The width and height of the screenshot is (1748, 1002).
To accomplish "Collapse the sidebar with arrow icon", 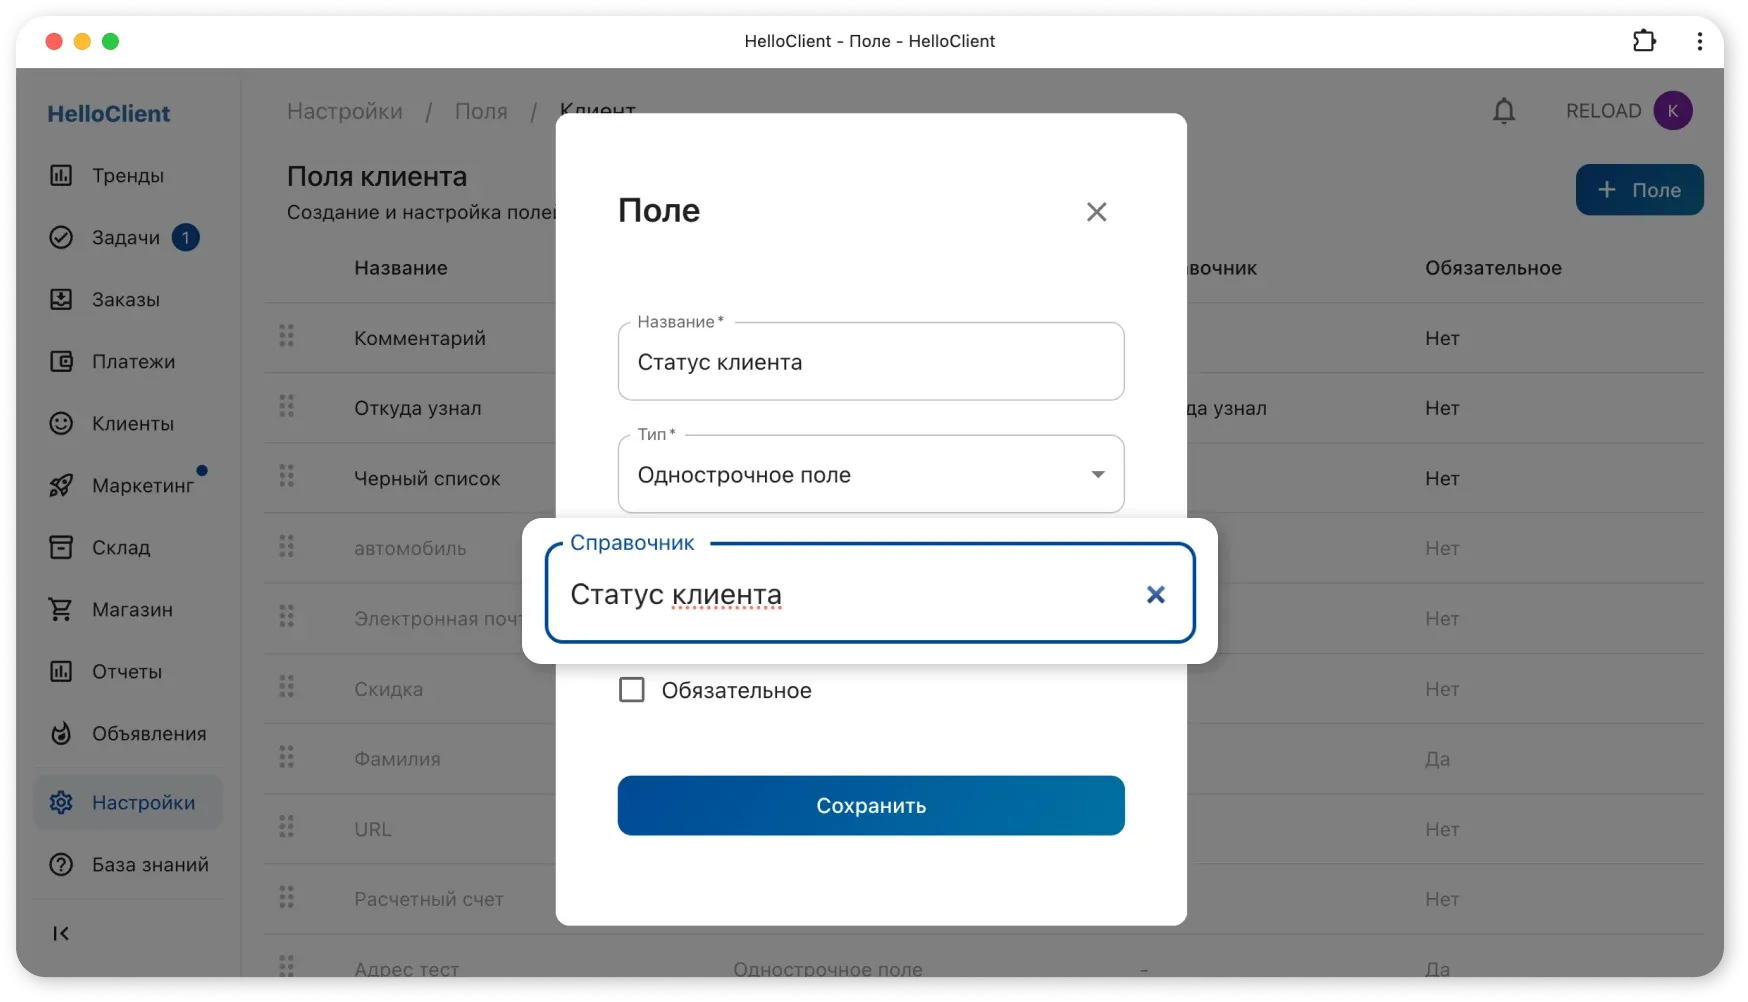I will pos(61,933).
